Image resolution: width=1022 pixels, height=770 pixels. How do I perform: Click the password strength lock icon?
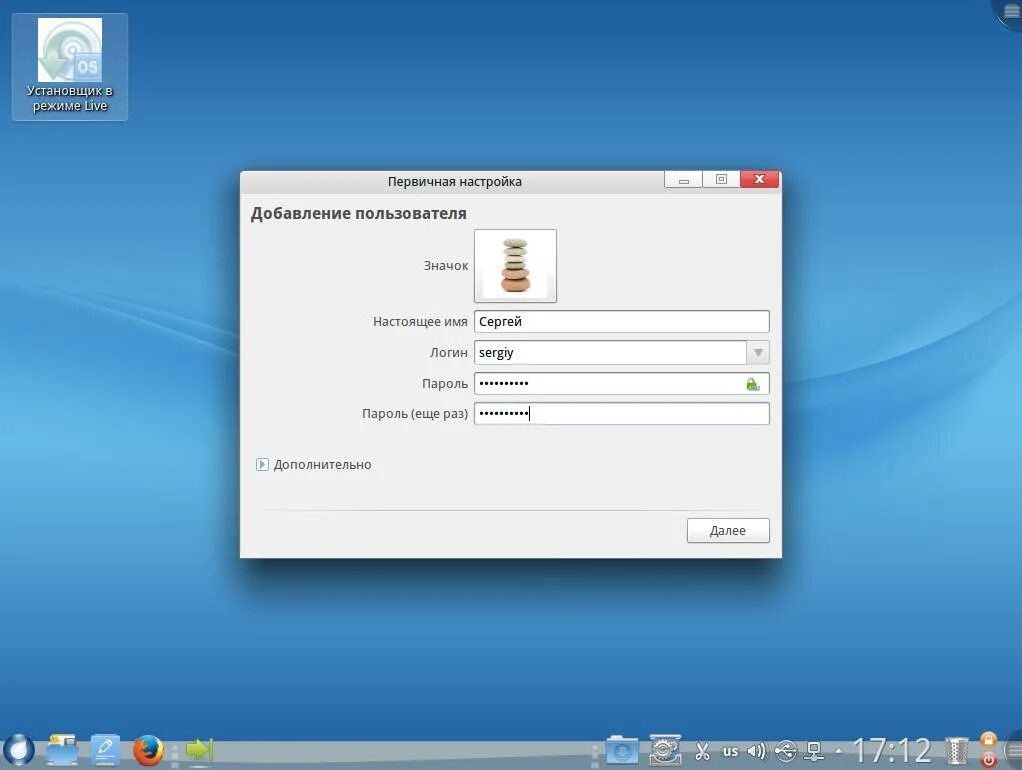(x=753, y=384)
